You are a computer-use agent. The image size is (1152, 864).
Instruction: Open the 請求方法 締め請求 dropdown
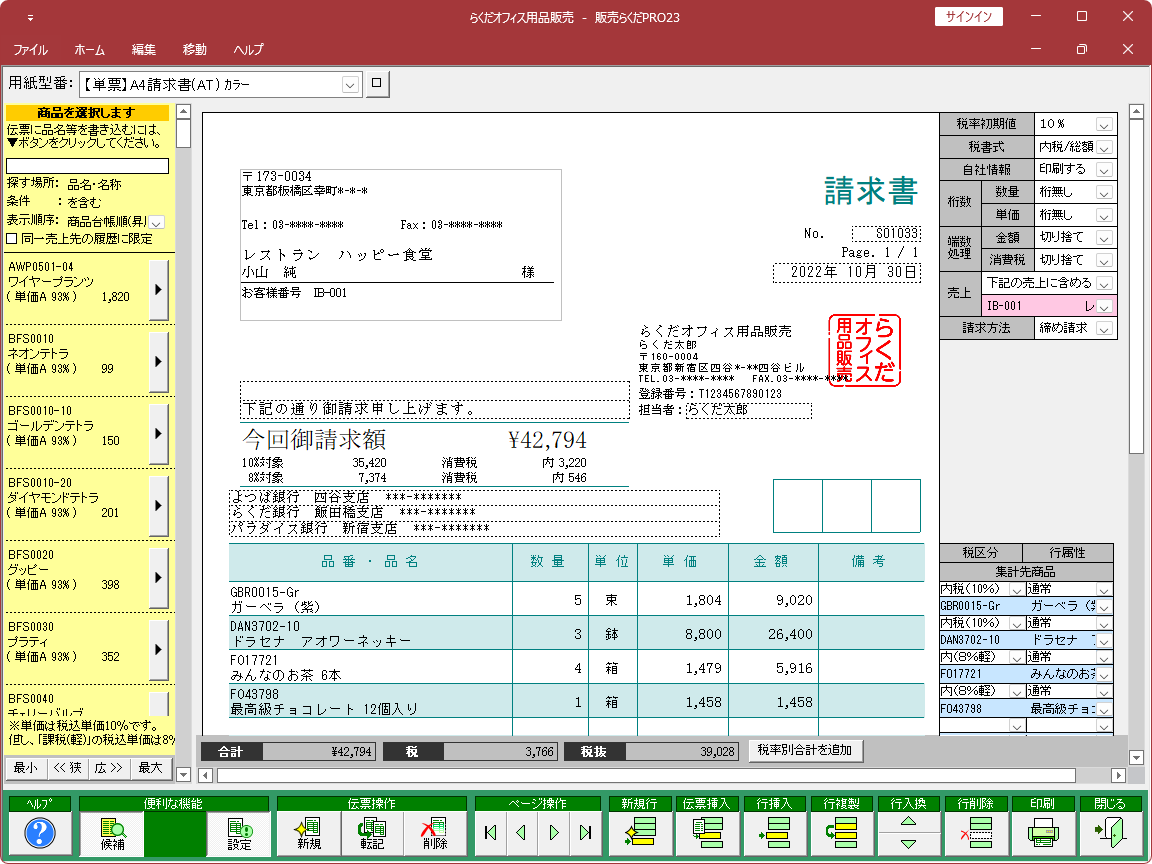coord(1104,329)
